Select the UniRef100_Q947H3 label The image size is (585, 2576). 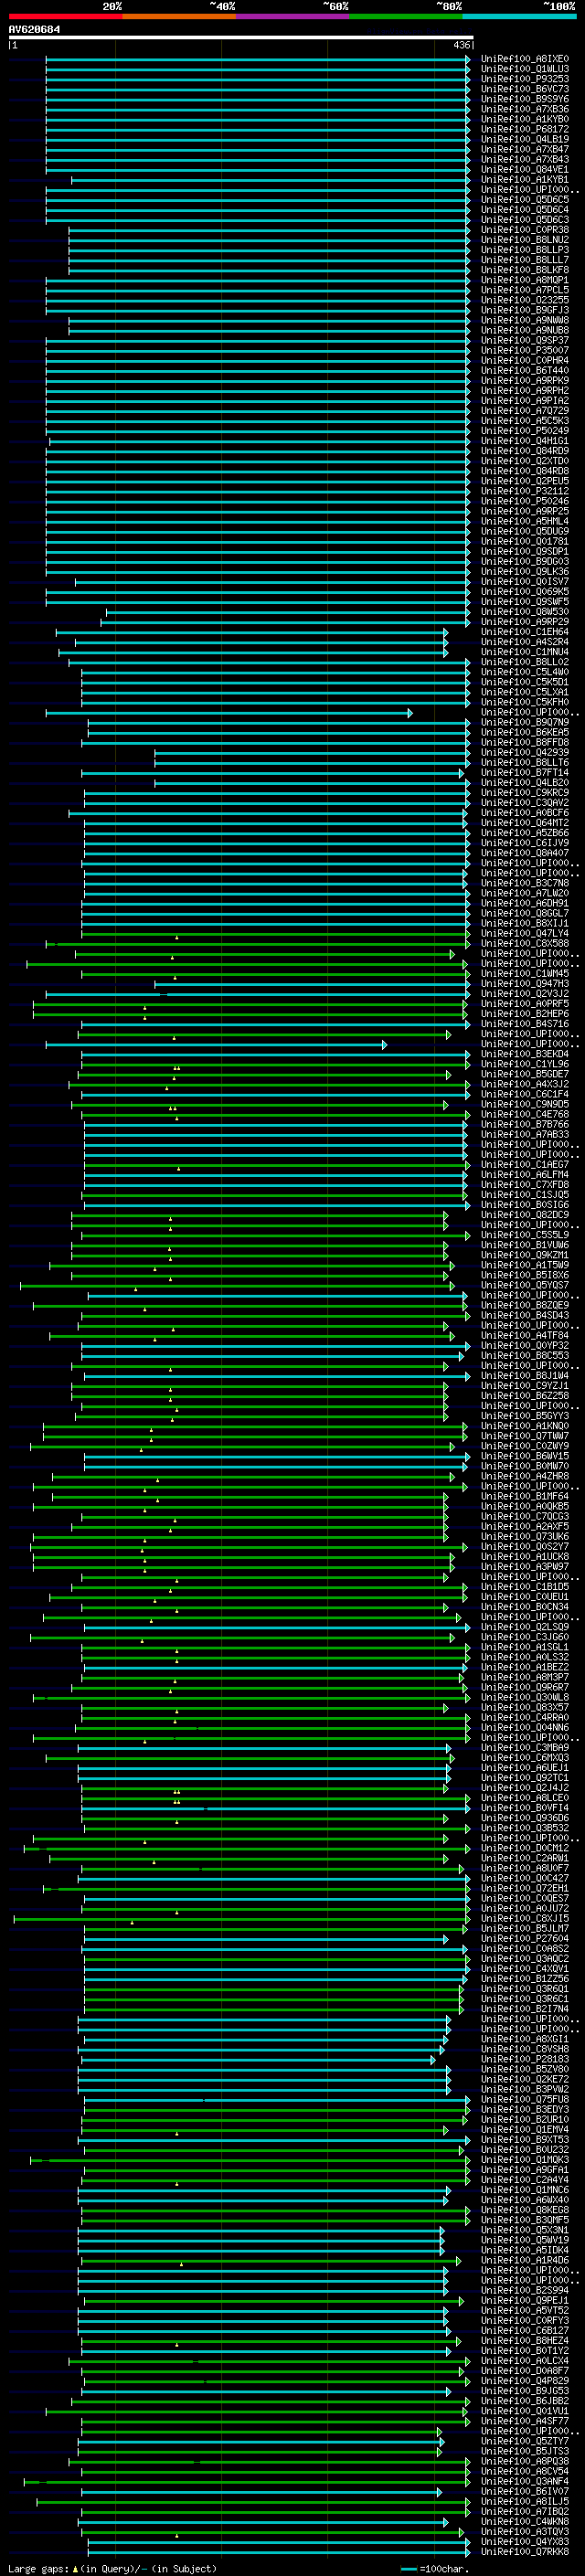[524, 984]
